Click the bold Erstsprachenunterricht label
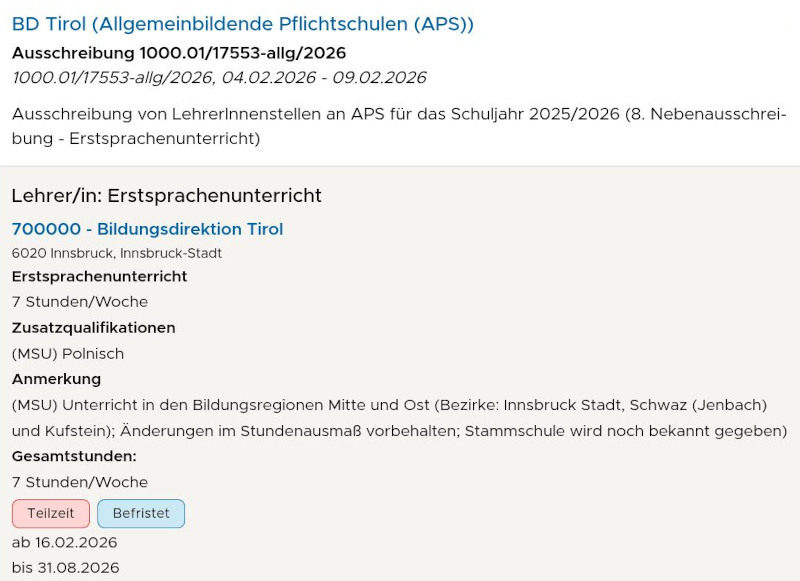The image size is (800, 581). pos(99,276)
